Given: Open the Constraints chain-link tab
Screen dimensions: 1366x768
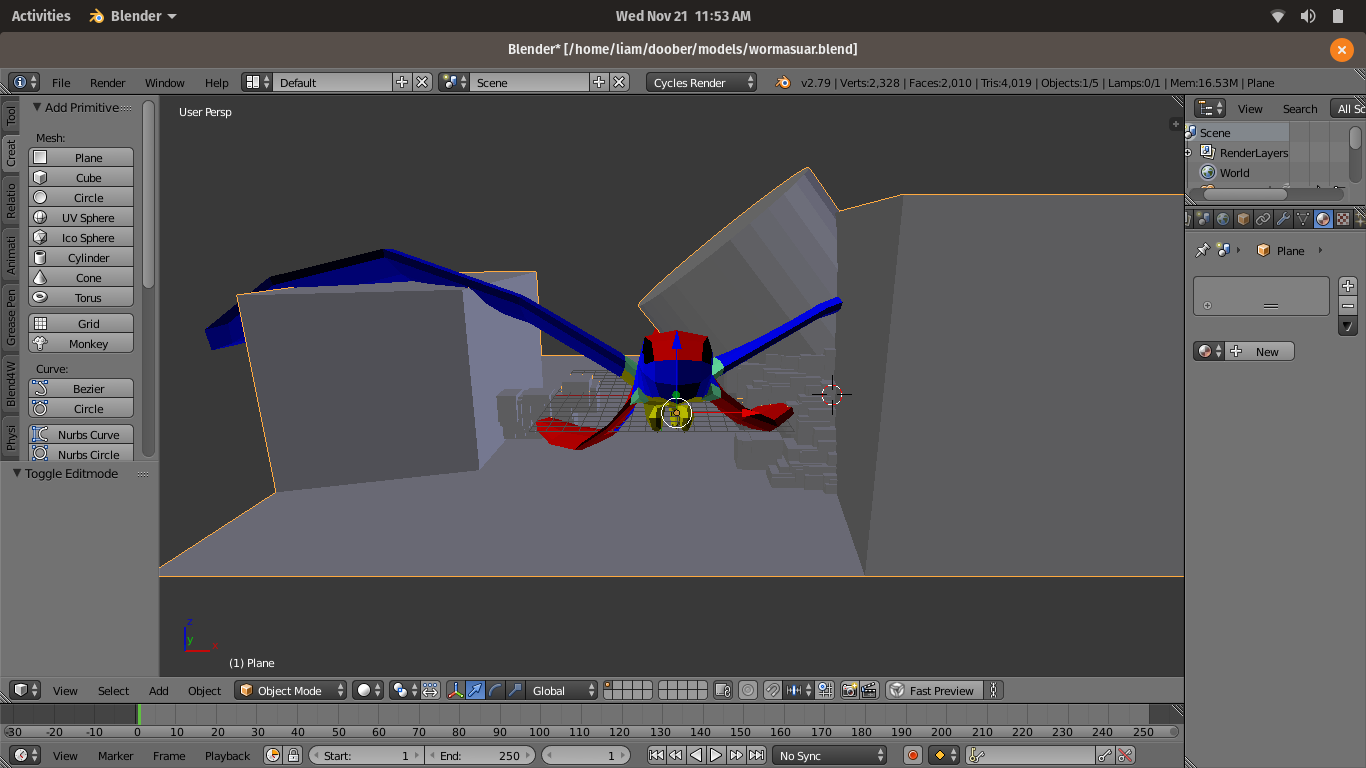Looking at the screenshot, I should tap(1263, 219).
